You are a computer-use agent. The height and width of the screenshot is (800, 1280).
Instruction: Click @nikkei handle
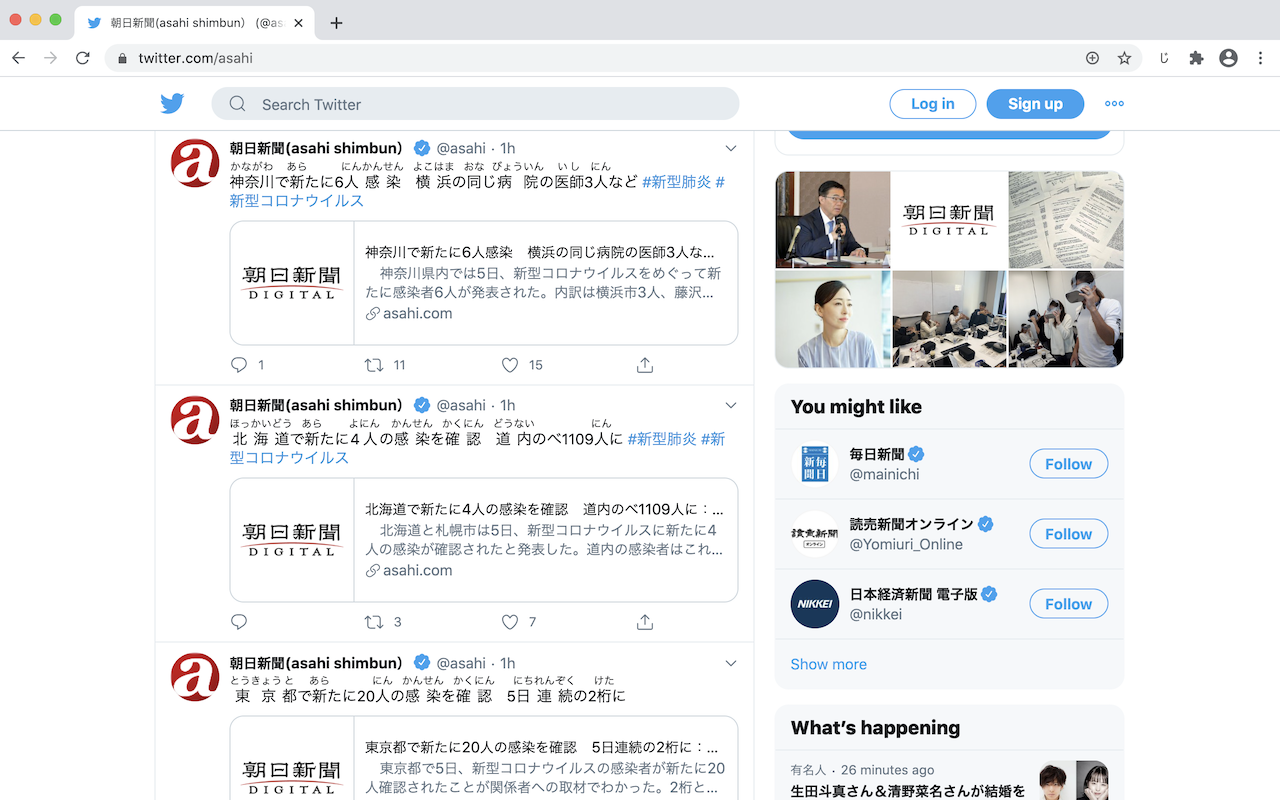click(x=876, y=614)
